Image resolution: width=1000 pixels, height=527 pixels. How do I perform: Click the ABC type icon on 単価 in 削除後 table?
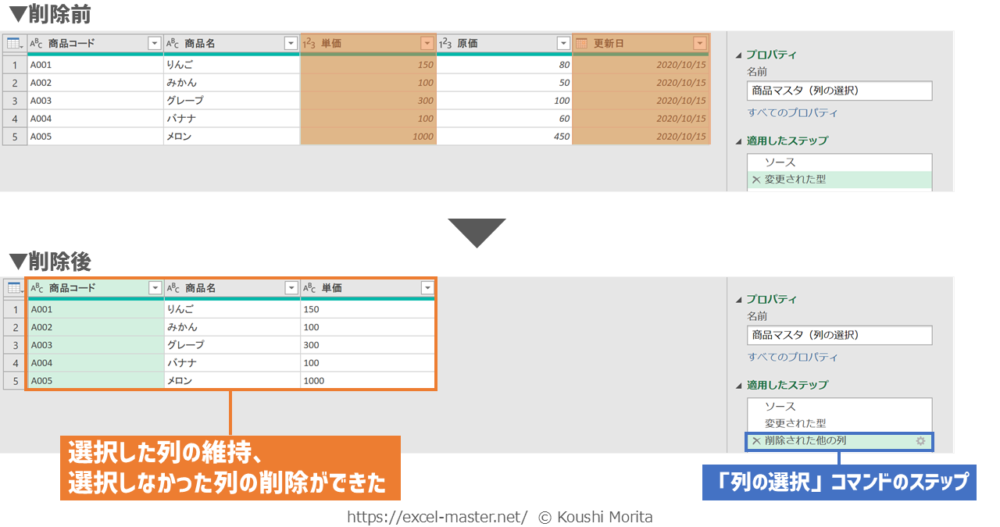[309, 288]
